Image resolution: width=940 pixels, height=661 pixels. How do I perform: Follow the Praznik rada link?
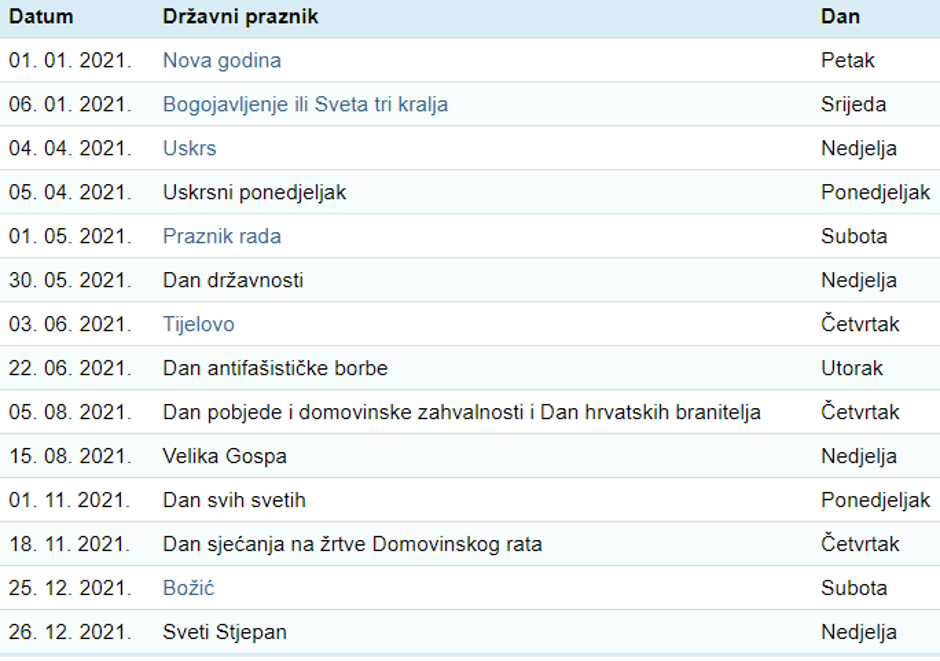222,236
